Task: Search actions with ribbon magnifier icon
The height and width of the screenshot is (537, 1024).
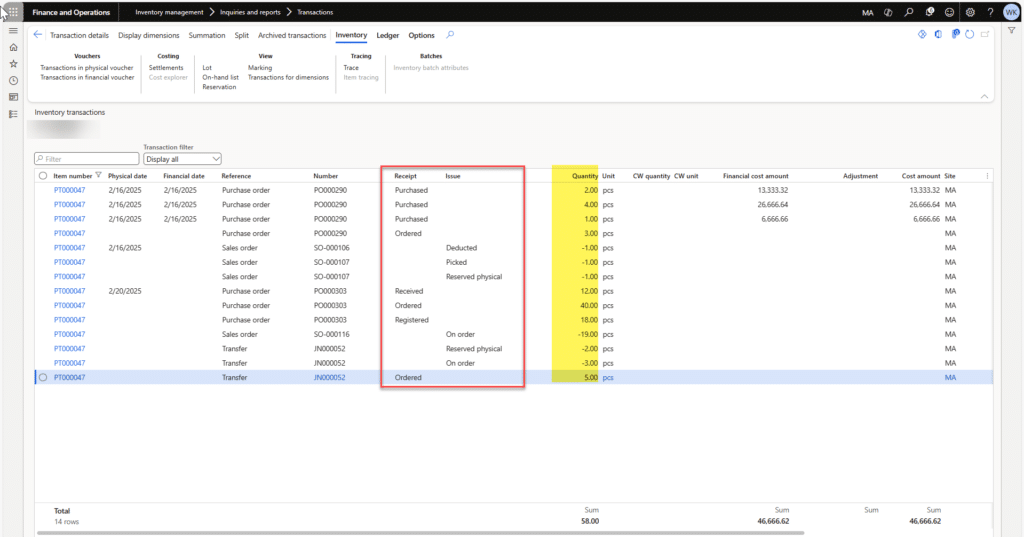Action: (x=450, y=35)
